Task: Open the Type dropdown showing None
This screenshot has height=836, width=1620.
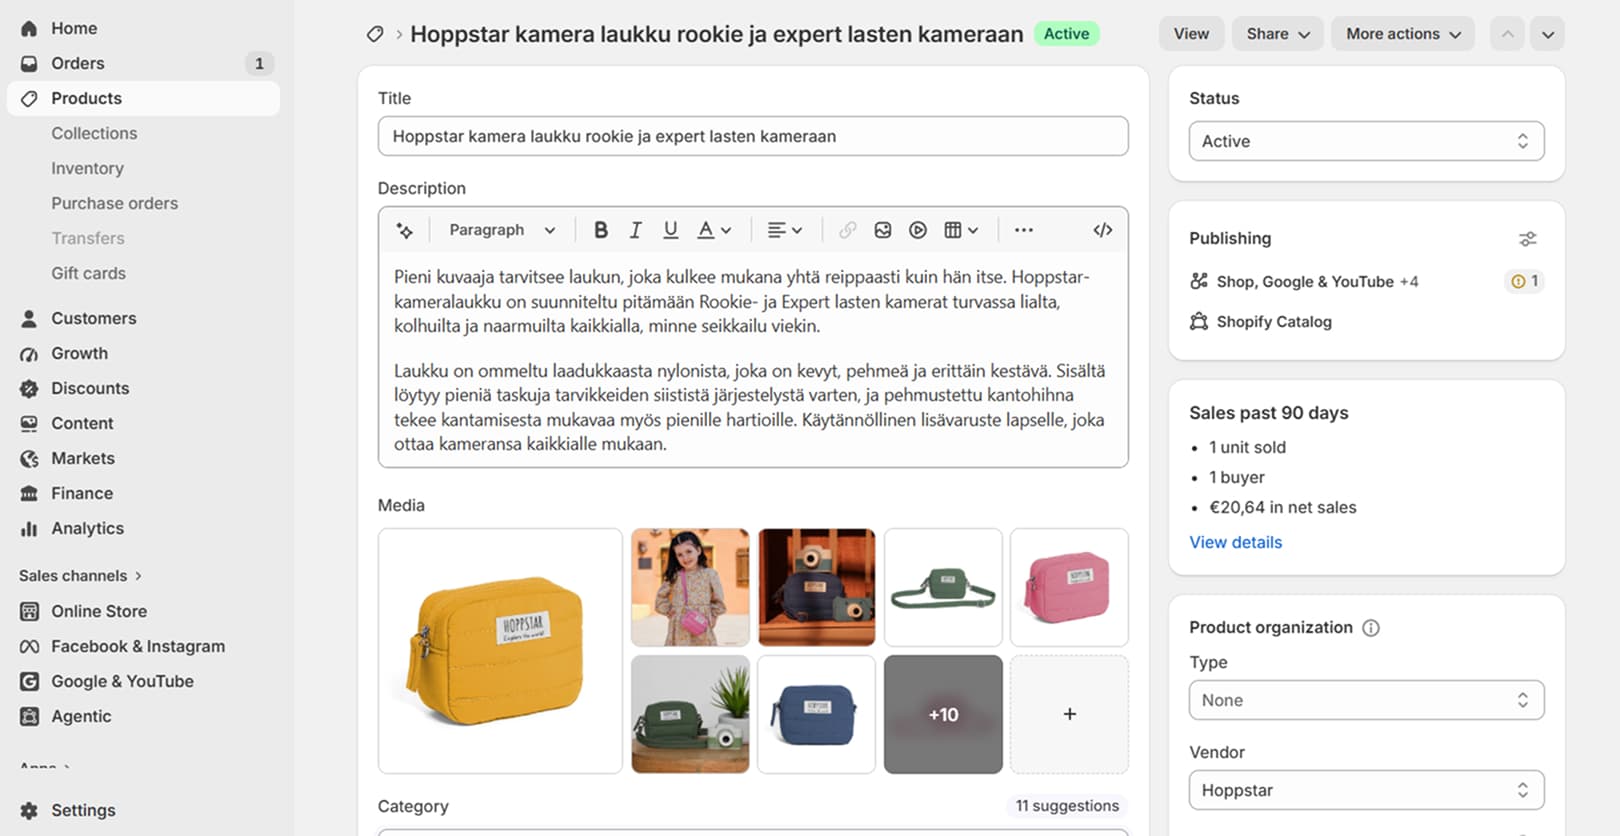Action: [x=1366, y=700]
